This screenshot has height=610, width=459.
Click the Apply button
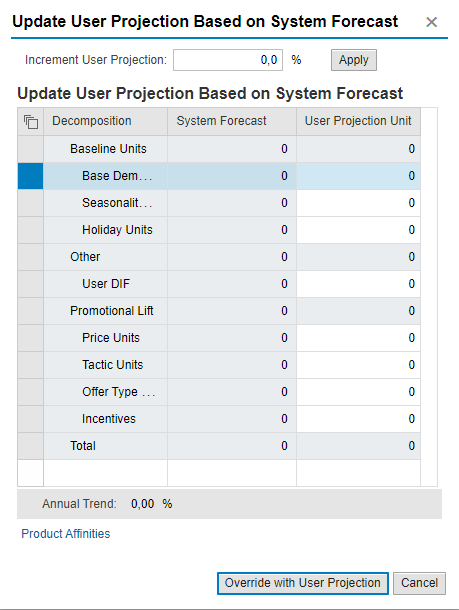354,60
